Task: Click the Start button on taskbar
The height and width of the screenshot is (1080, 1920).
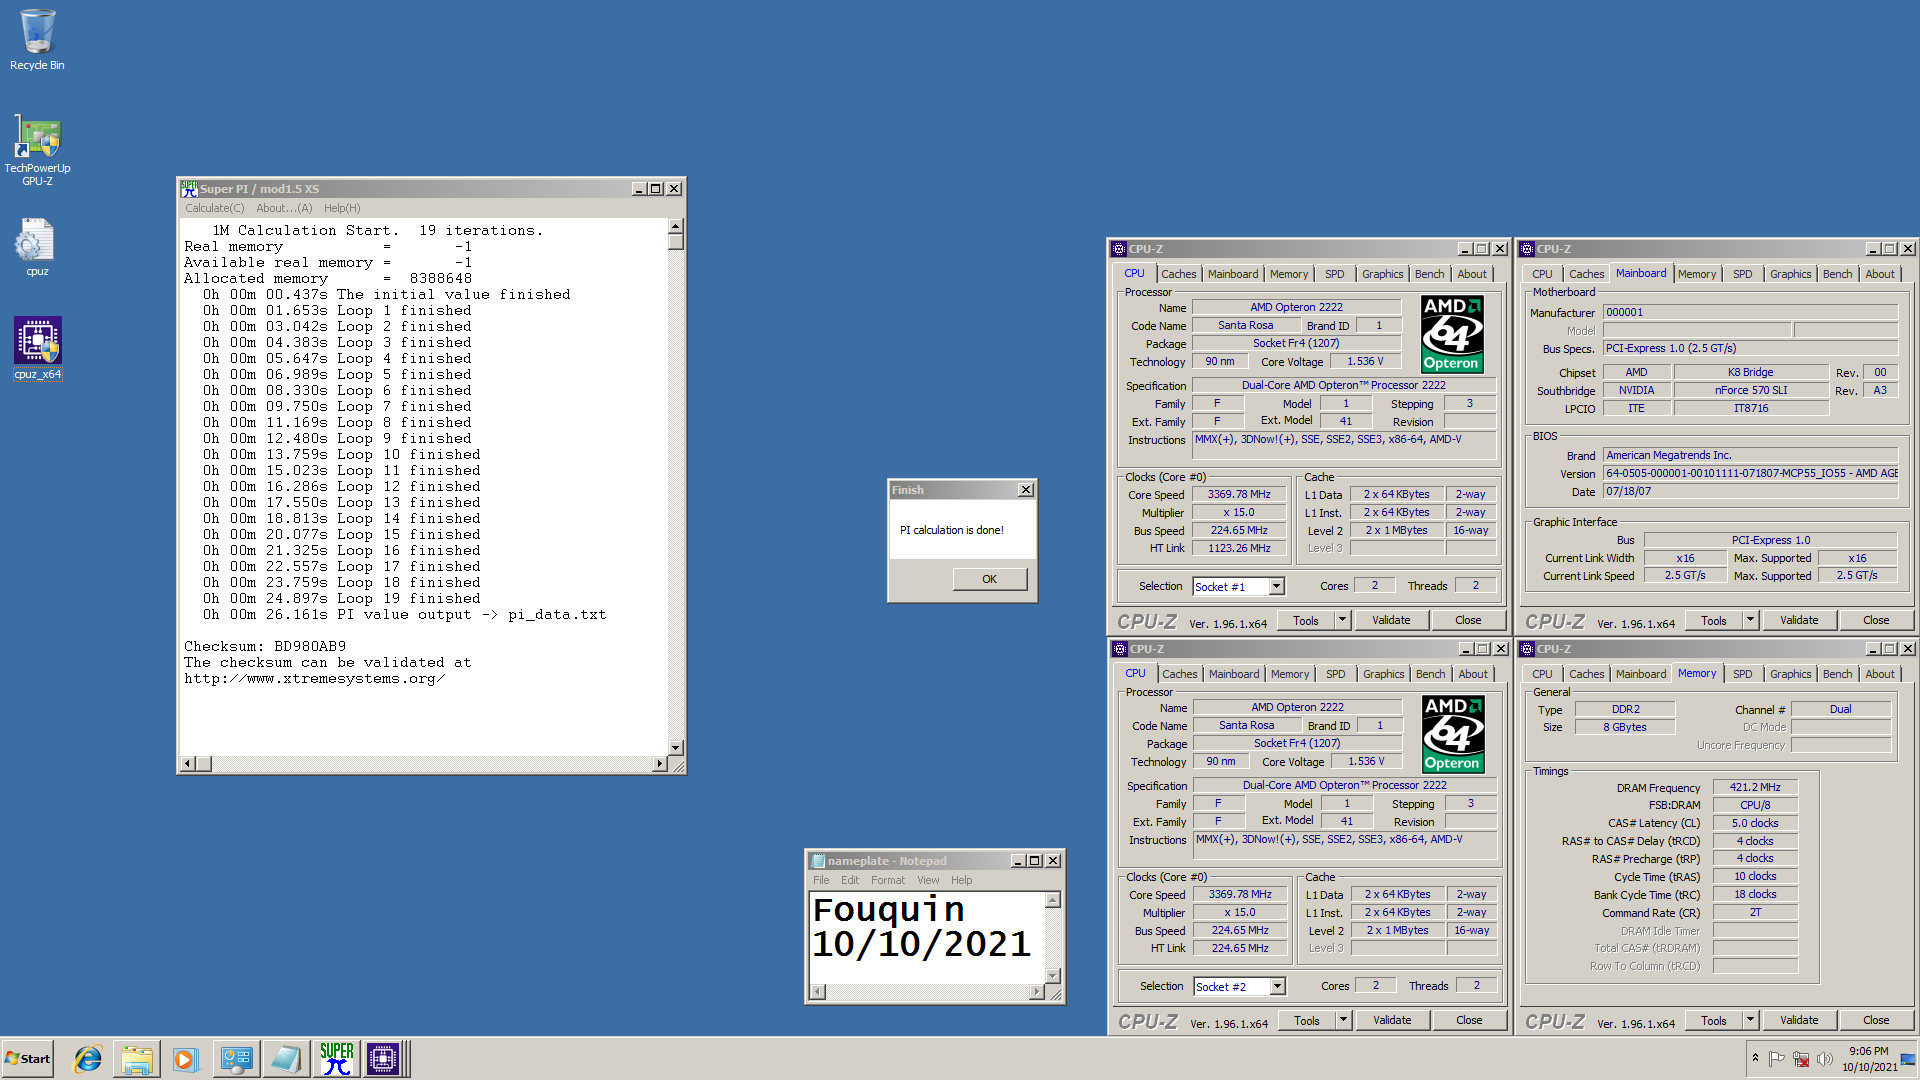Action: click(28, 1059)
